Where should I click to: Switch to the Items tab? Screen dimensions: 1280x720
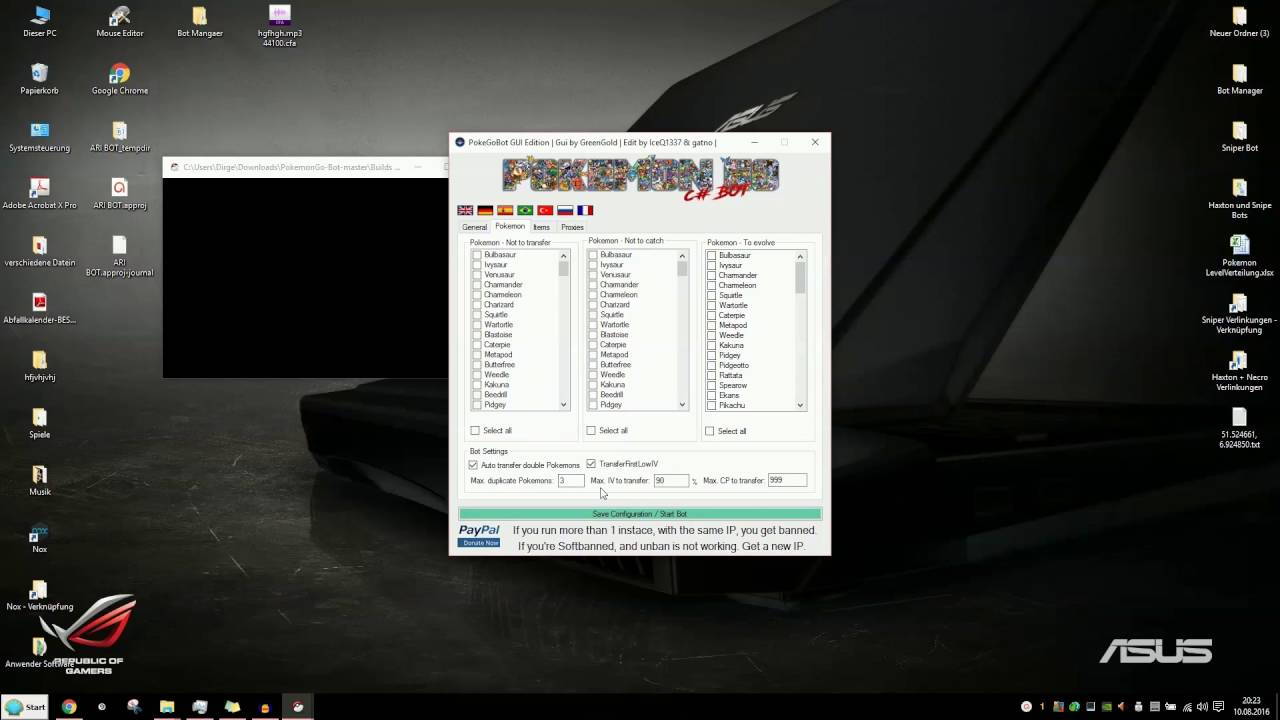click(x=541, y=227)
